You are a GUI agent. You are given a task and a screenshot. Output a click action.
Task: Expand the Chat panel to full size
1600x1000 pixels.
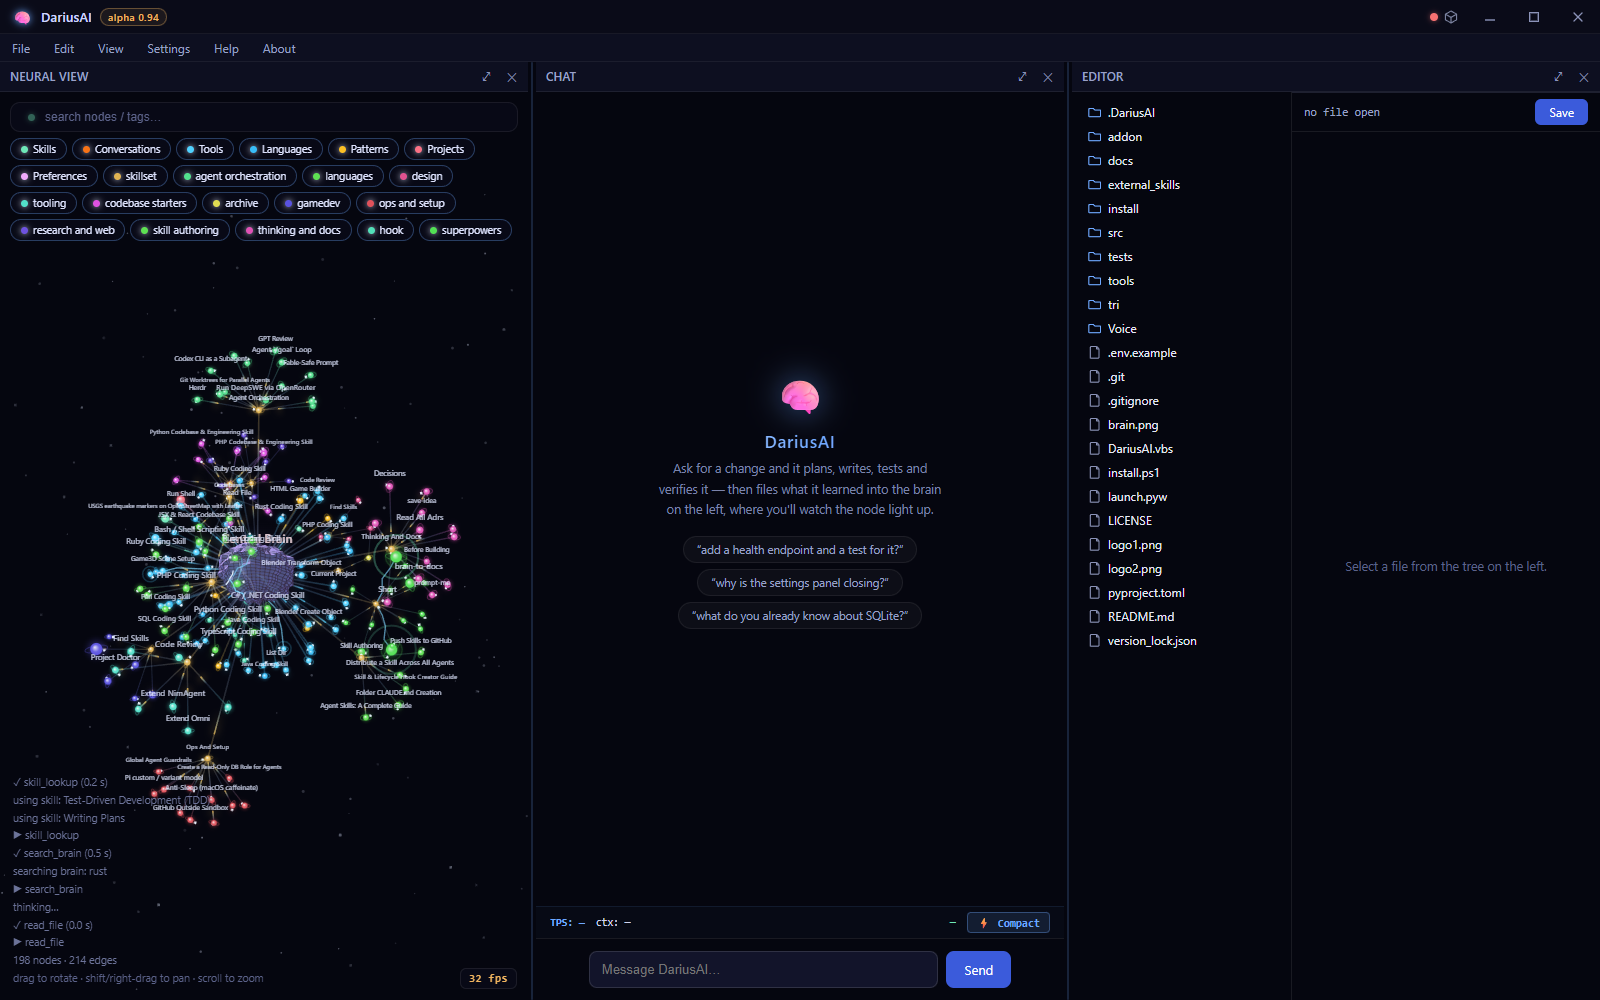1023,77
